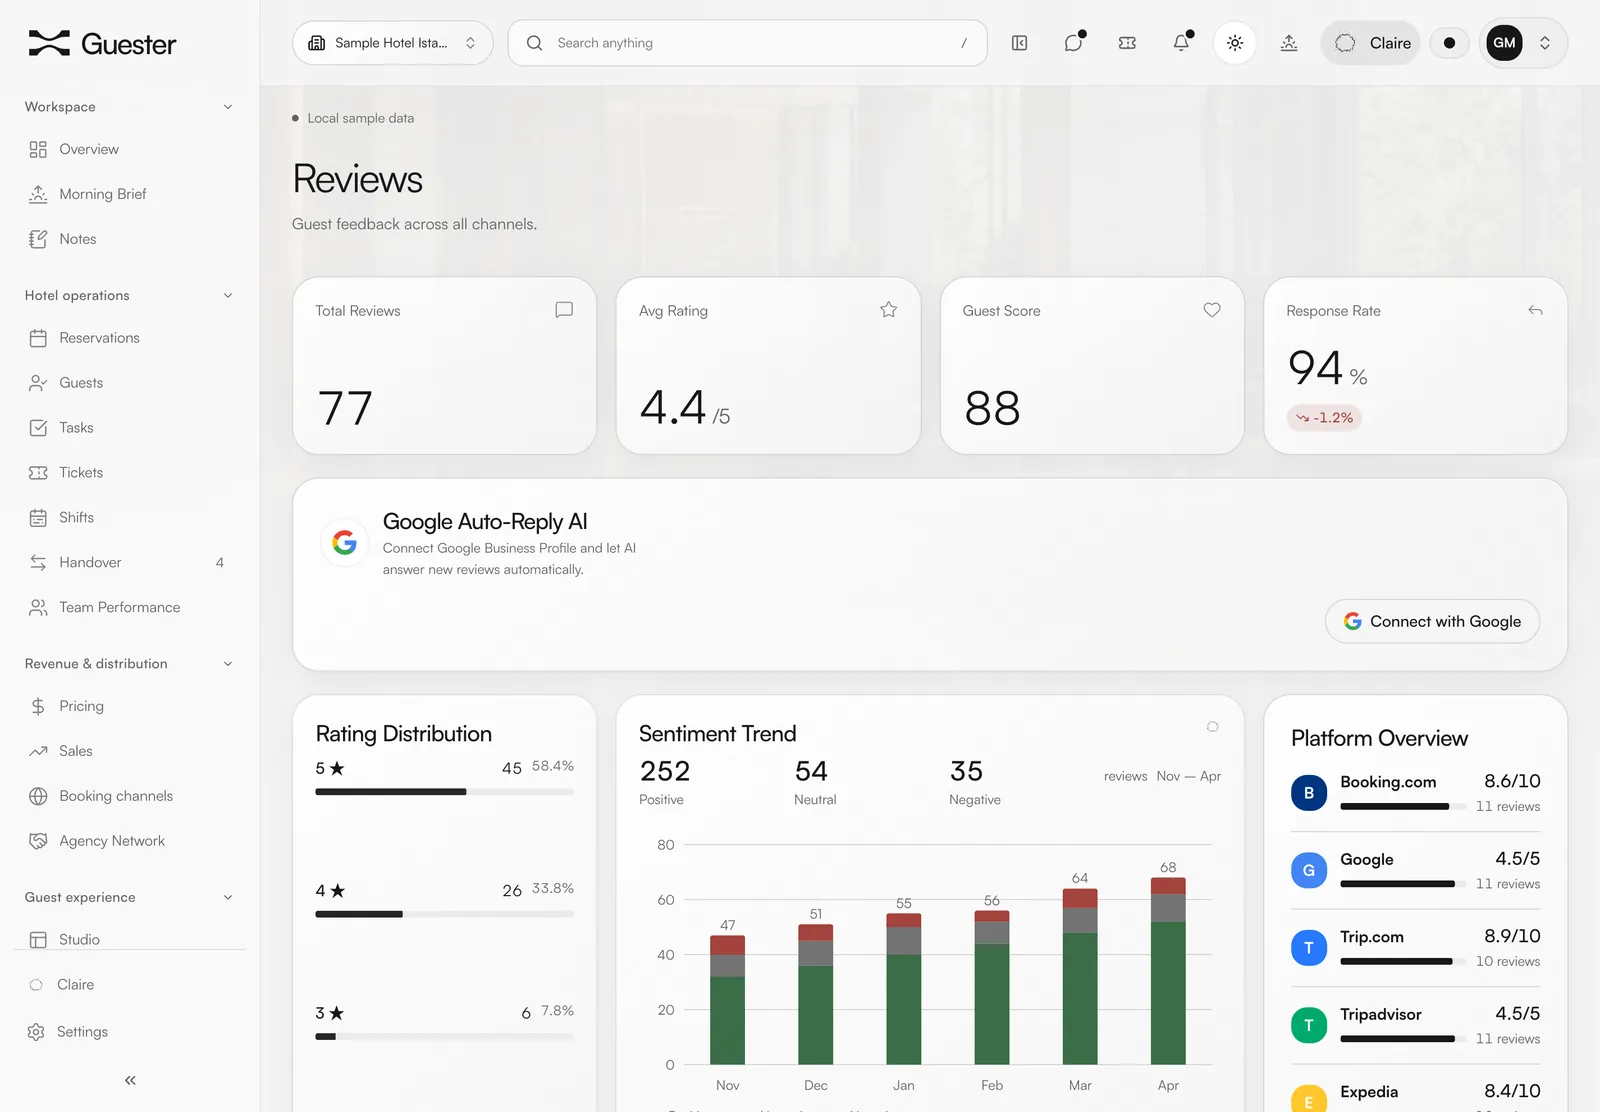Collapse the sidebar with double chevron
The height and width of the screenshot is (1112, 1600).
point(130,1080)
